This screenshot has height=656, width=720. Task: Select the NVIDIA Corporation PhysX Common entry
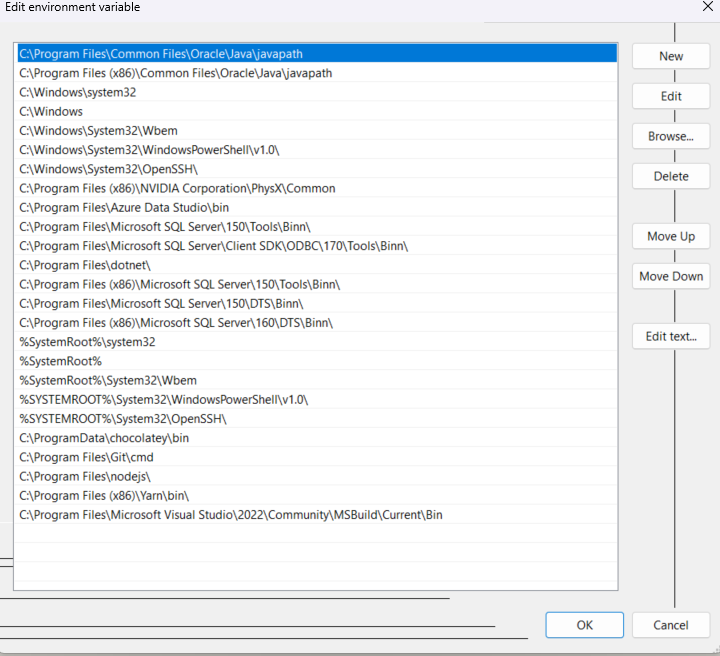(x=317, y=188)
